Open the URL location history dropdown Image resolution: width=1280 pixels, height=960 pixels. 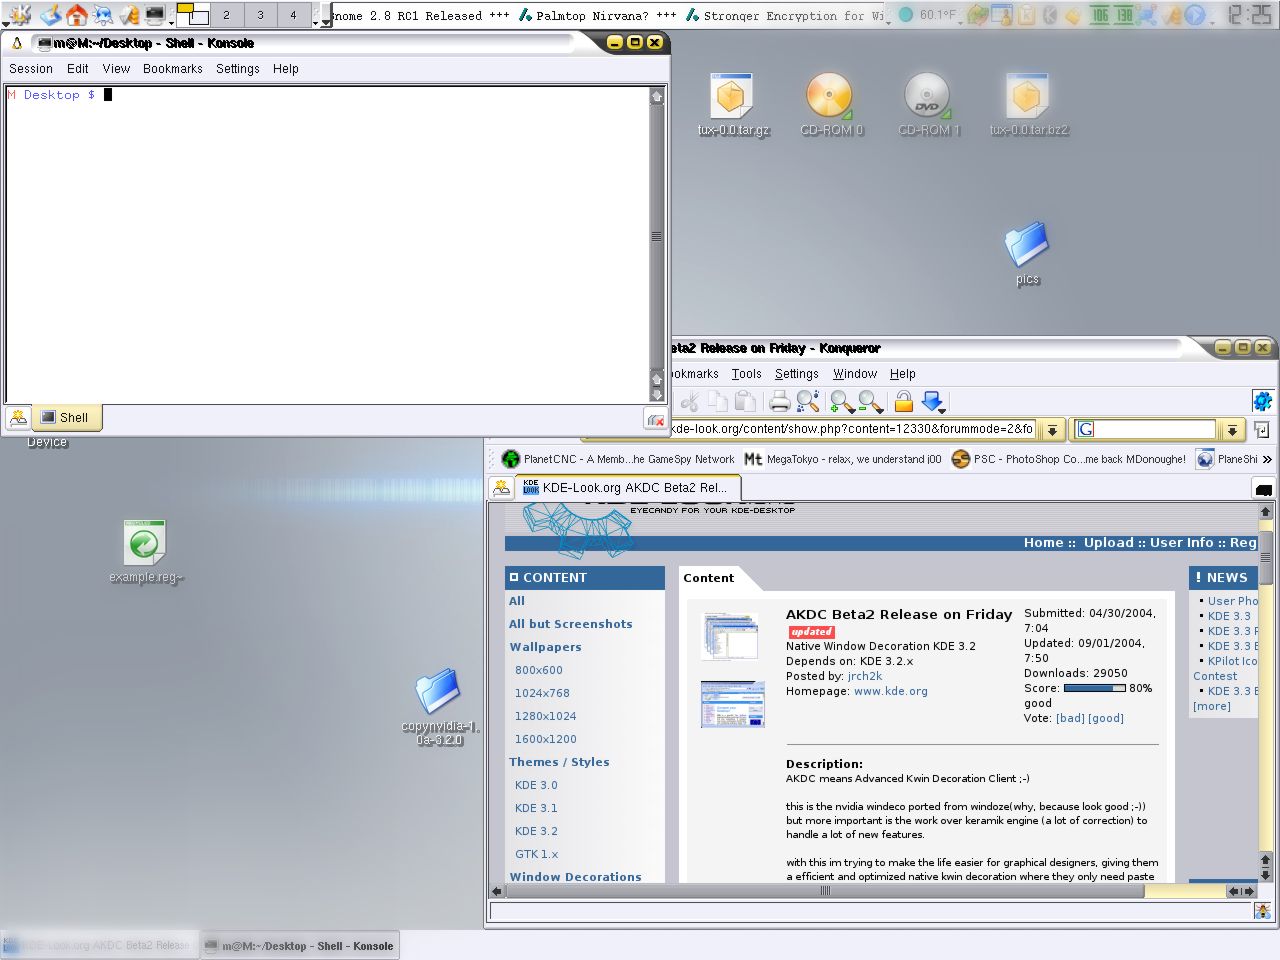(x=1051, y=430)
